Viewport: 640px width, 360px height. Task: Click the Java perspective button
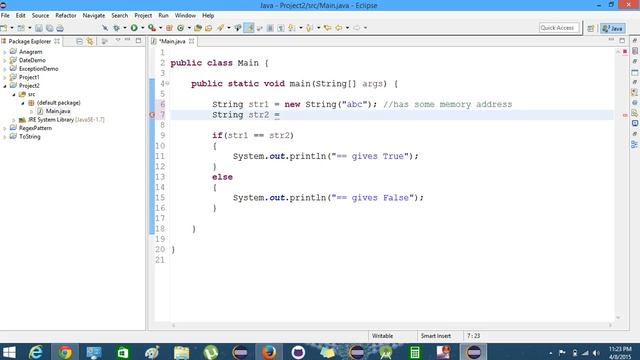click(x=613, y=28)
